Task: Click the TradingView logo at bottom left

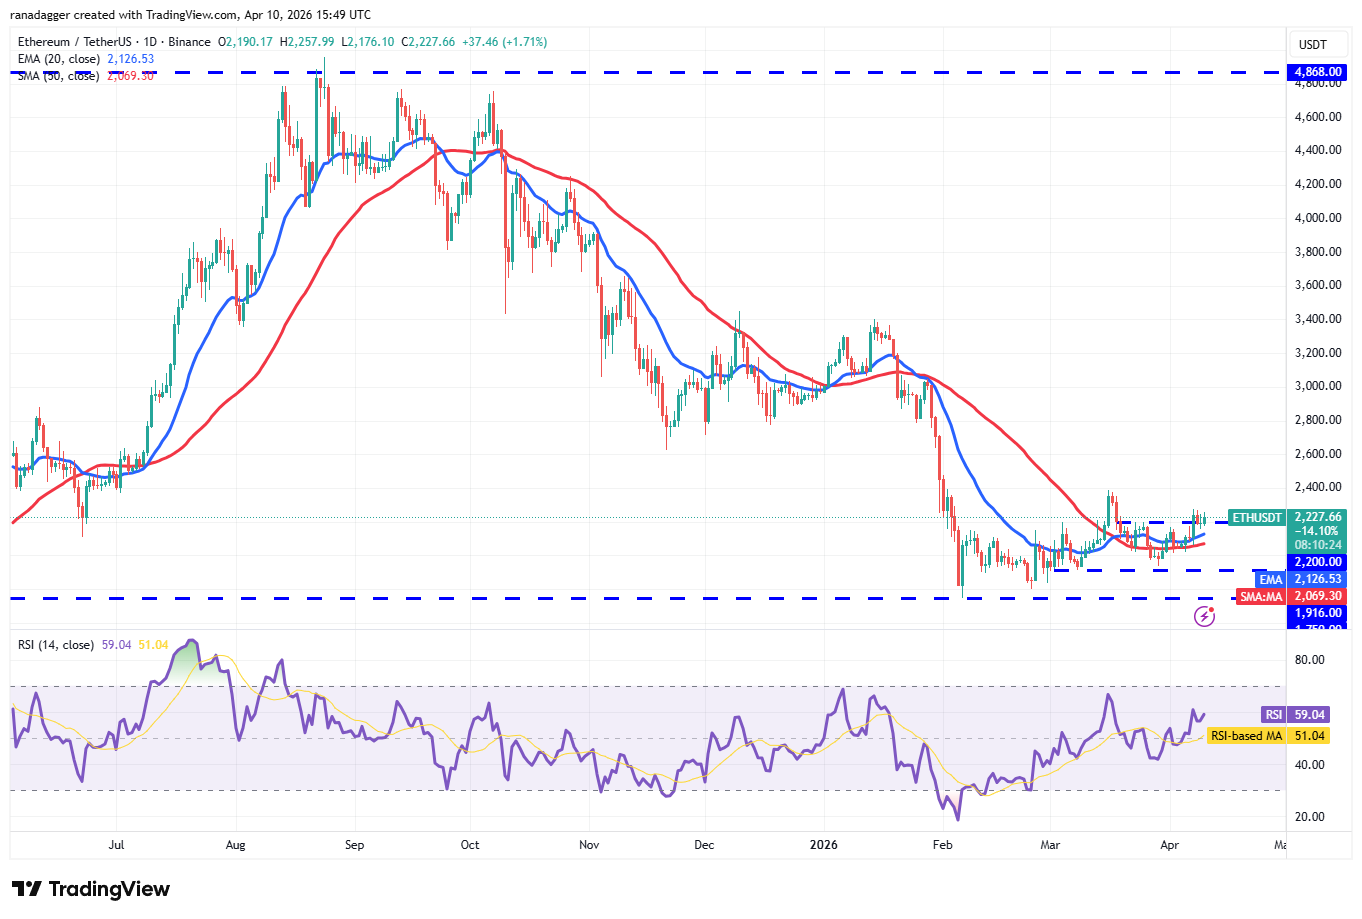Action: 91,889
